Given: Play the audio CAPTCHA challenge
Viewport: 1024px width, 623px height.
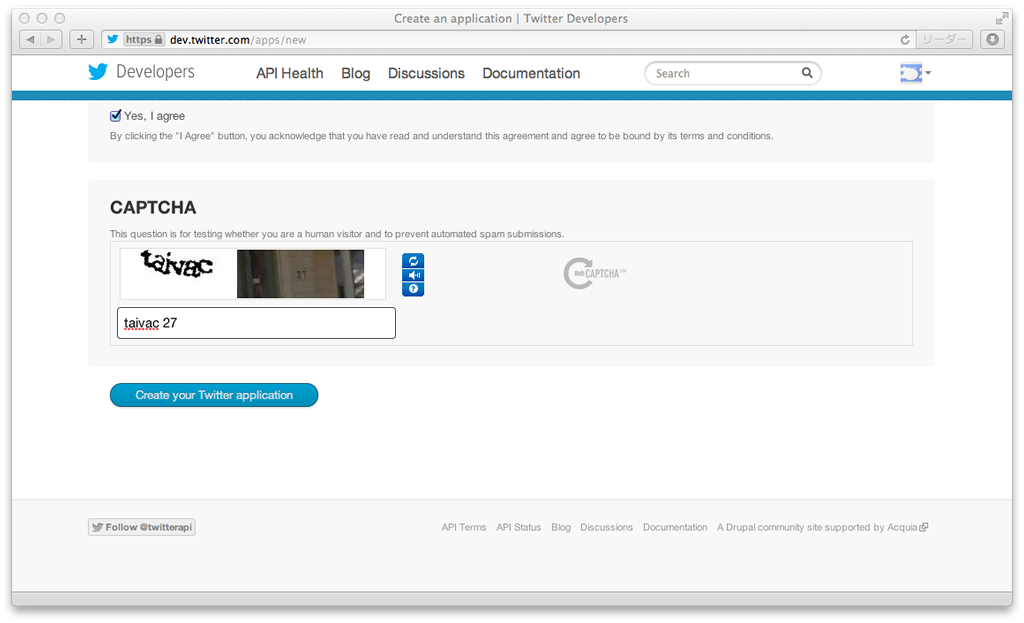Looking at the screenshot, I should [x=413, y=275].
